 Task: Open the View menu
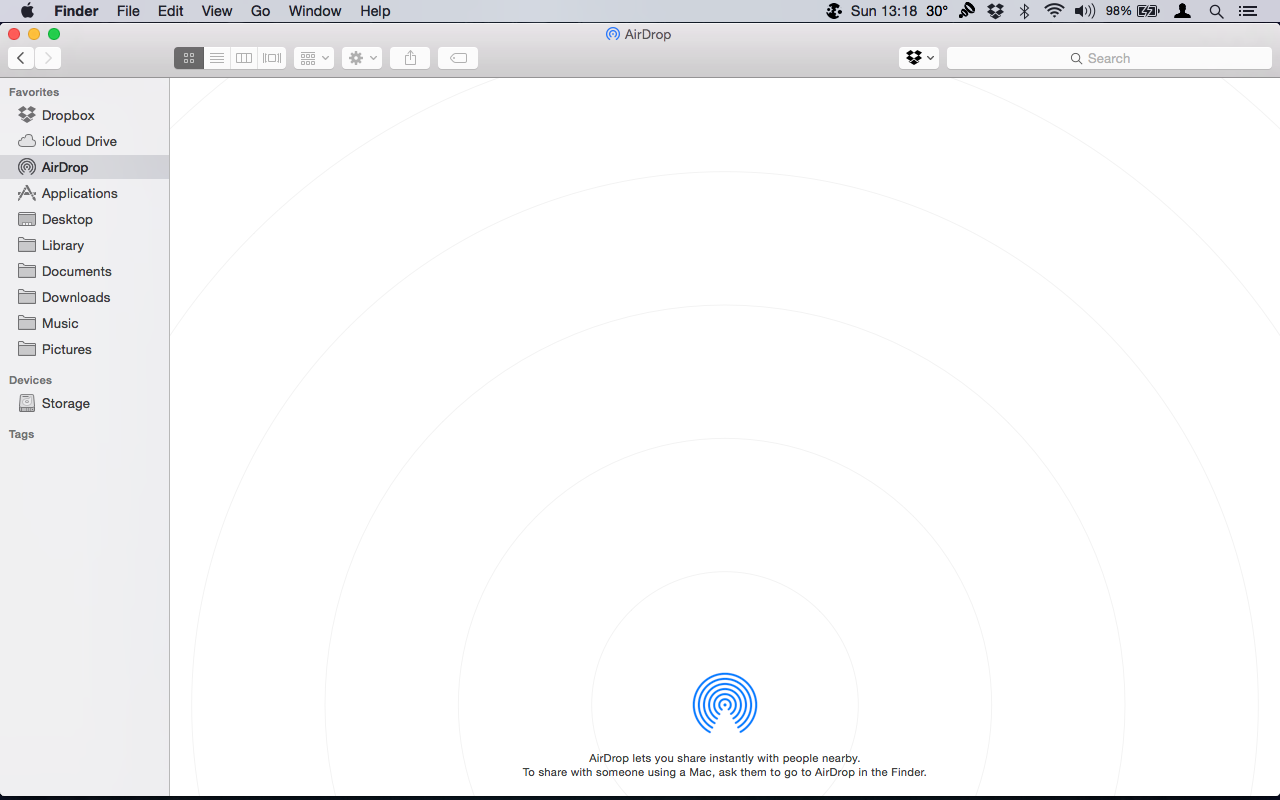point(217,11)
